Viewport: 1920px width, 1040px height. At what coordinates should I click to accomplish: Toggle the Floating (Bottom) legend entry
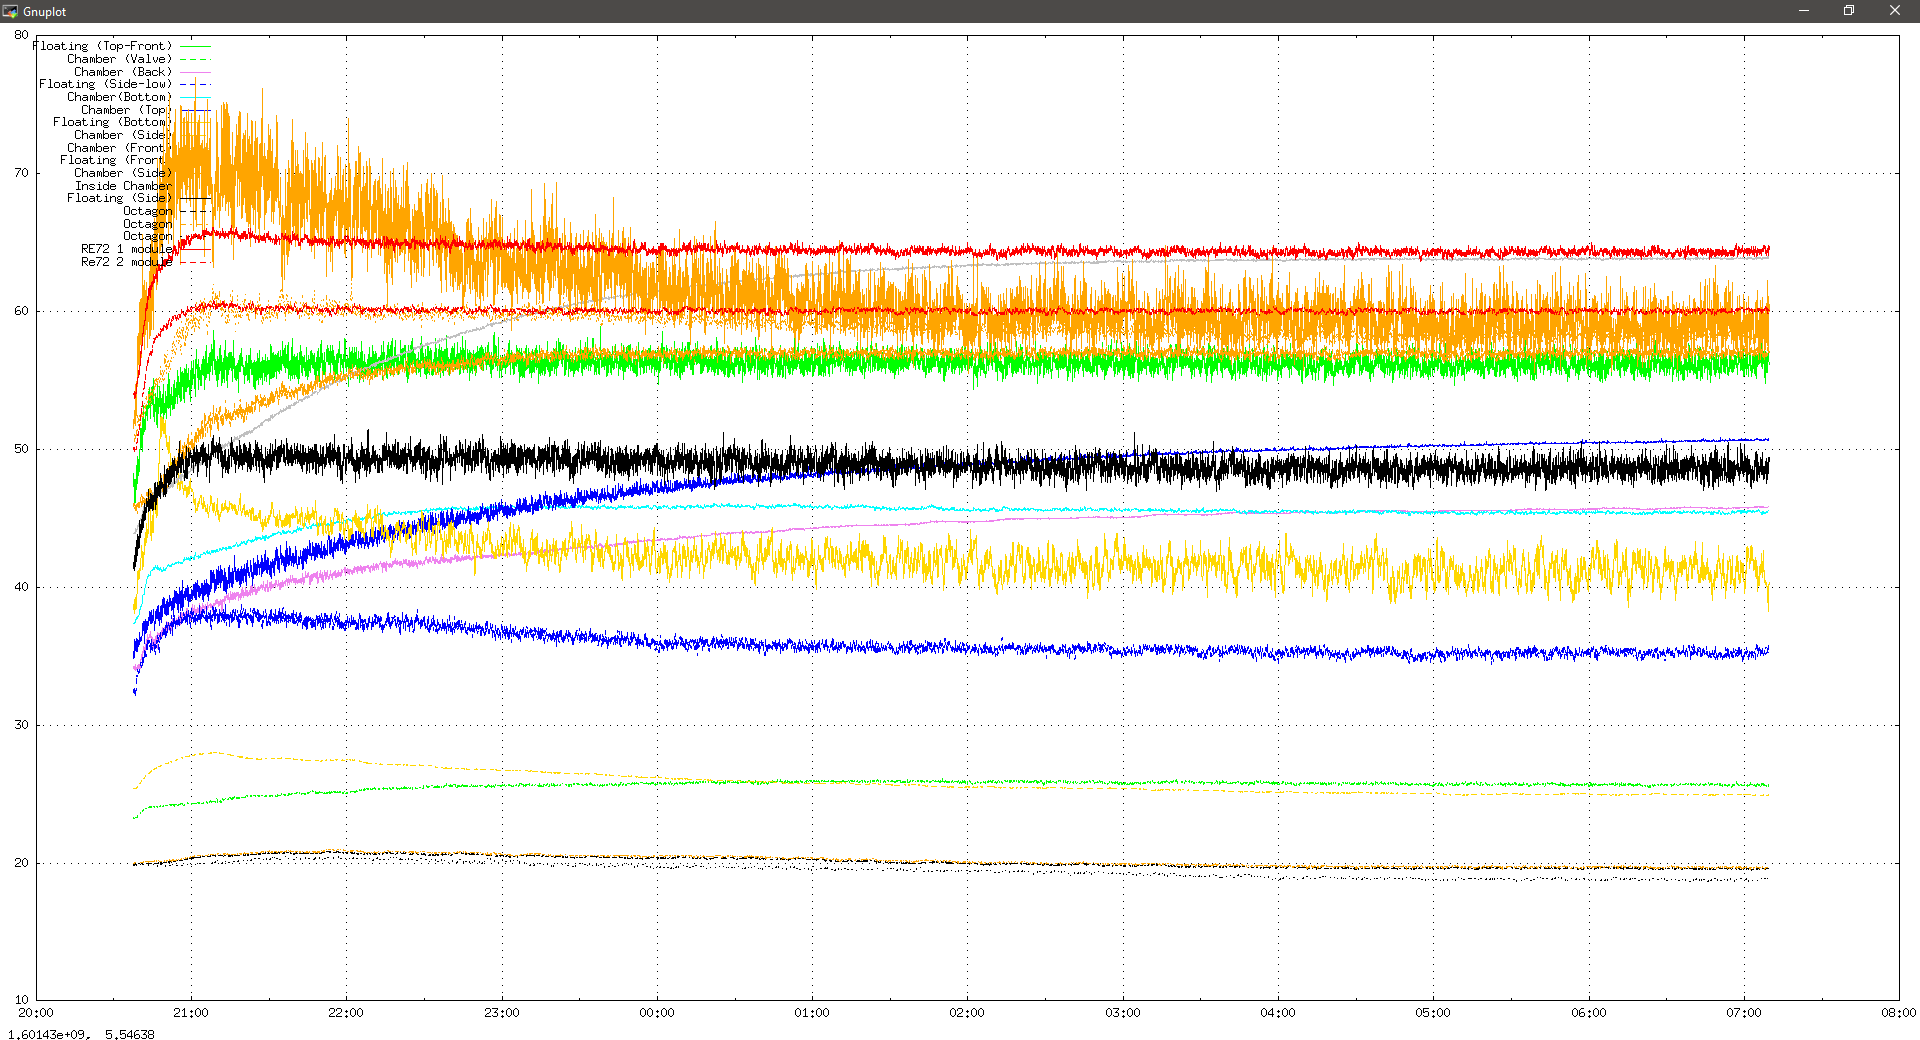coord(112,122)
